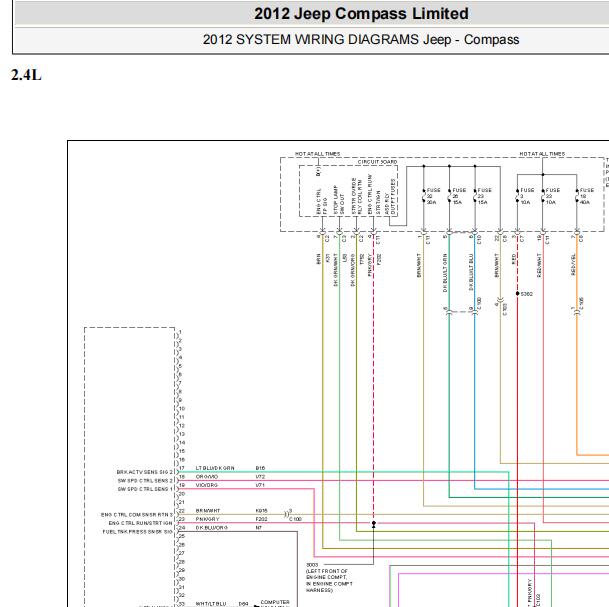Screen dimensions: 609x607
Task: Select circuit code "V71"
Action: pyautogui.click(x=260, y=485)
